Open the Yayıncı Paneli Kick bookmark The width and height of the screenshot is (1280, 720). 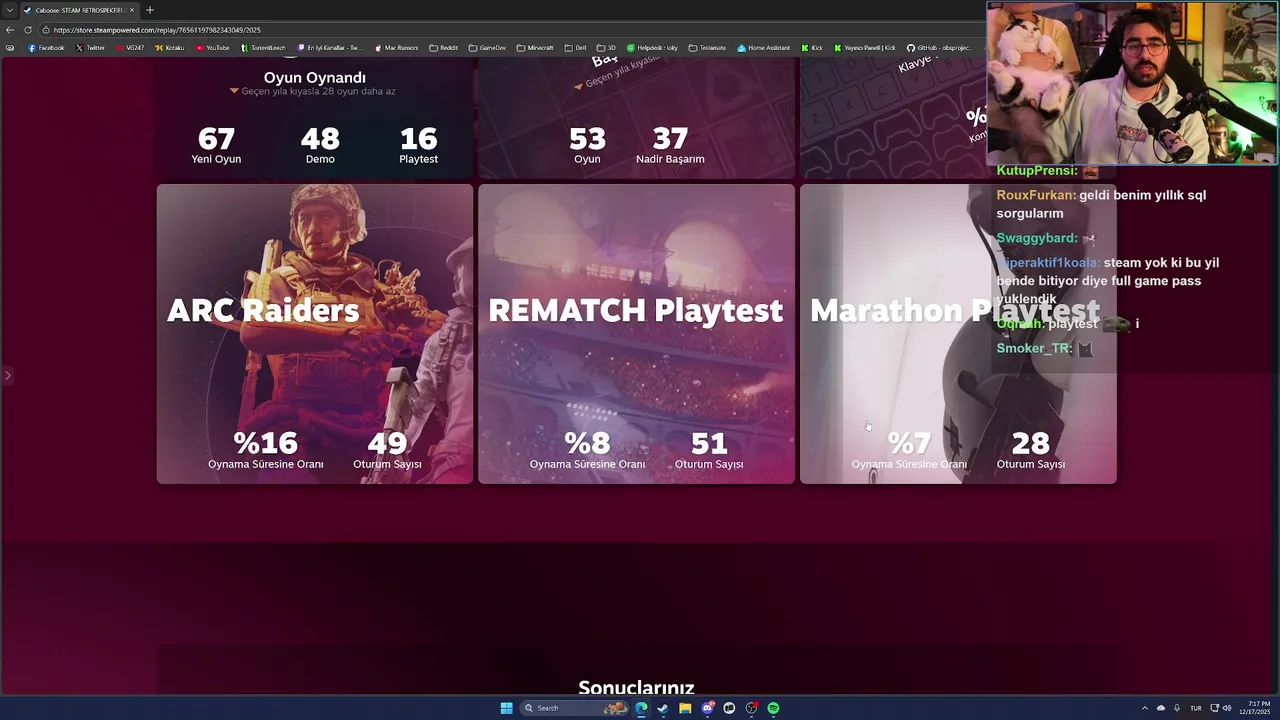[865, 48]
